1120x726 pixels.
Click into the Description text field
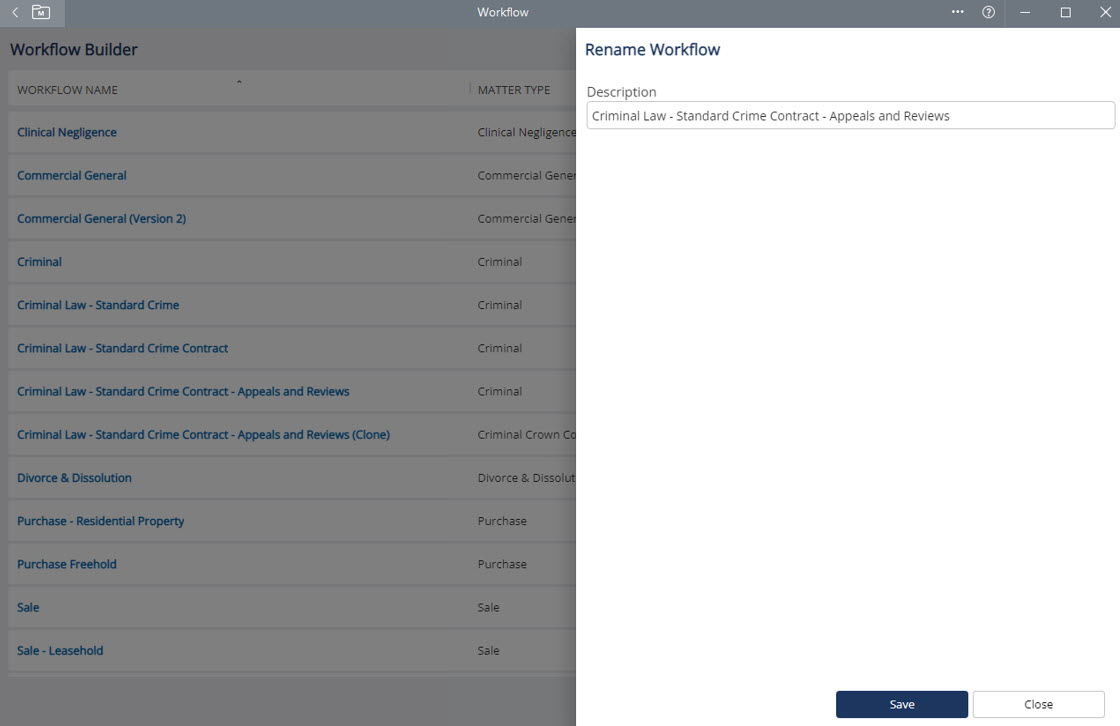[850, 116]
